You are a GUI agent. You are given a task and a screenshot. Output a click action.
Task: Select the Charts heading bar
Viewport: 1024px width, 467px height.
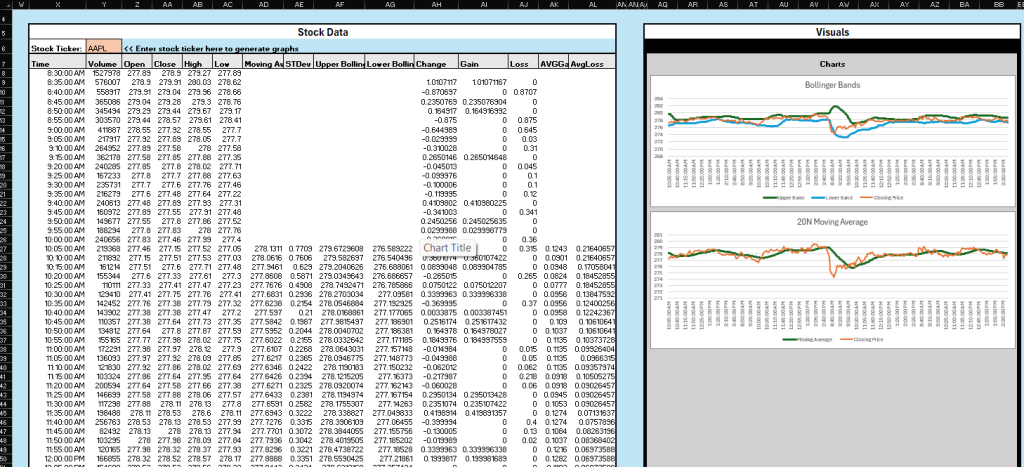coord(832,64)
